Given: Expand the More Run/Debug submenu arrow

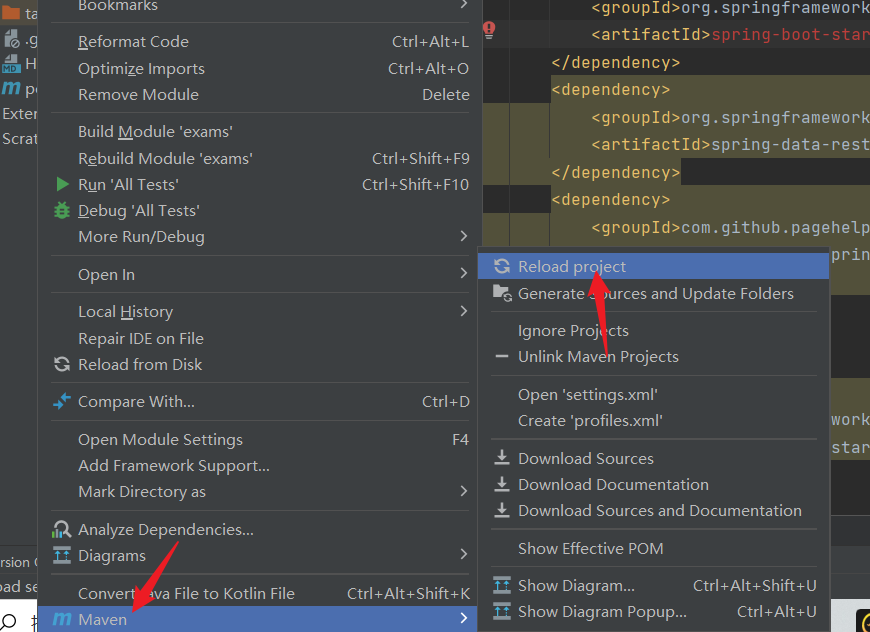Looking at the screenshot, I should click(463, 236).
